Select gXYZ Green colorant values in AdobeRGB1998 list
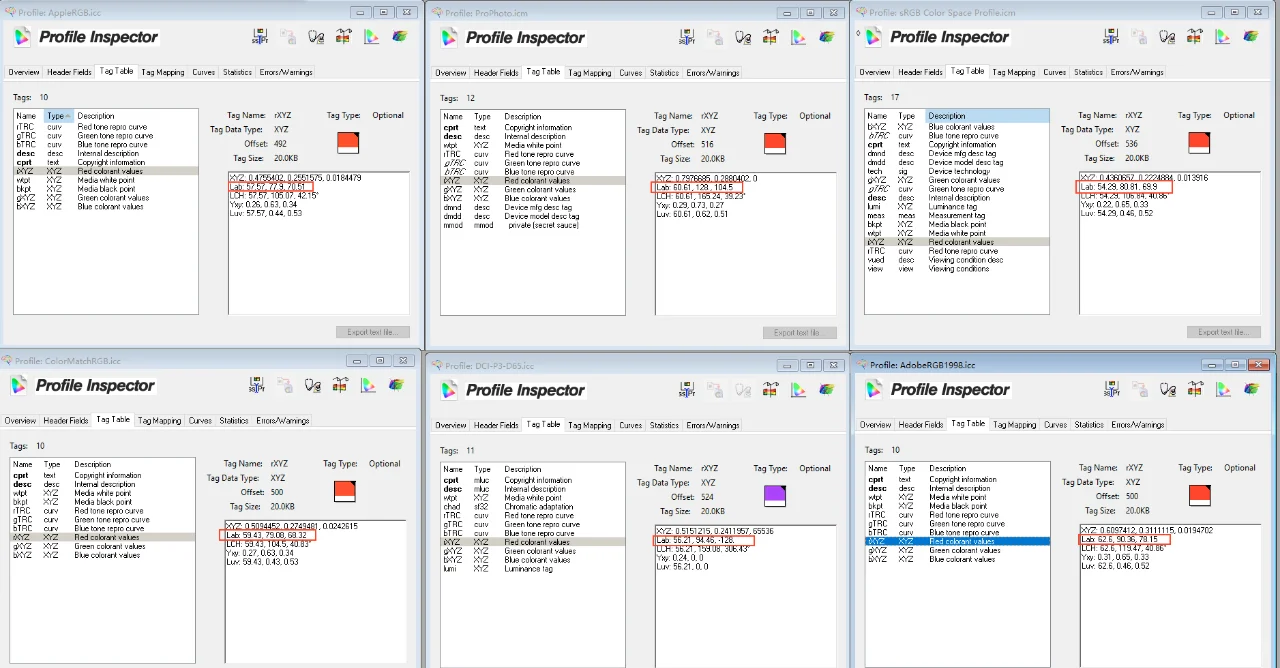The height and width of the screenshot is (668, 1280). (957, 550)
